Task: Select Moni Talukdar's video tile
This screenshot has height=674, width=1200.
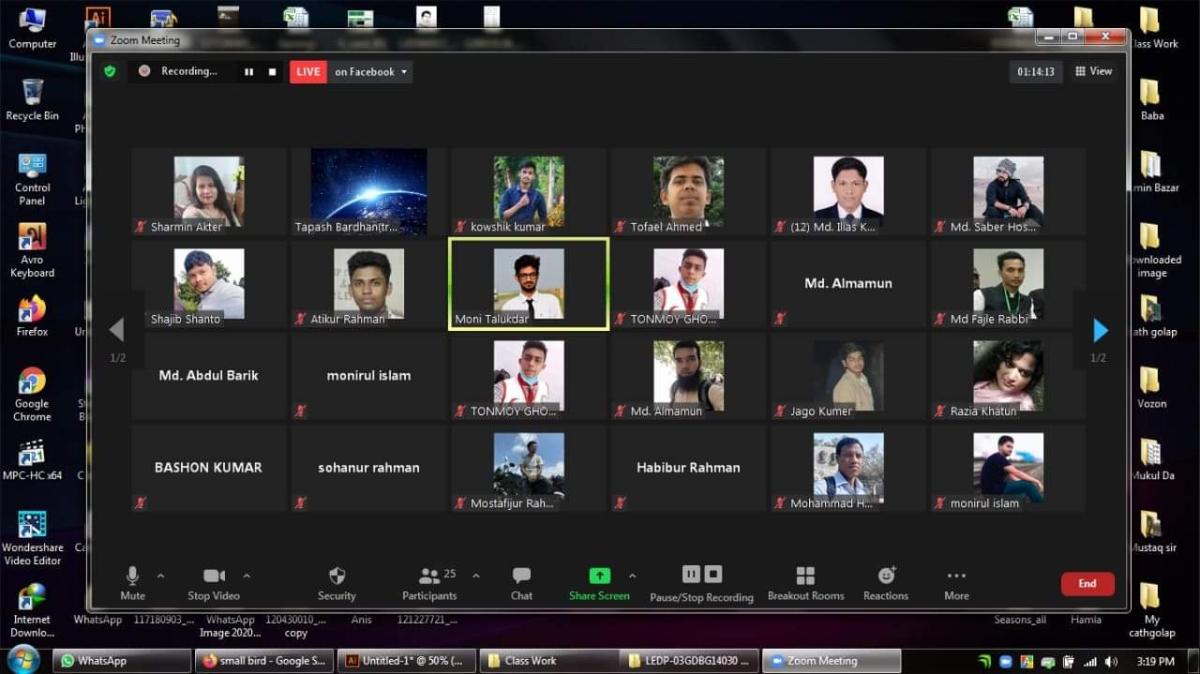Action: pyautogui.click(x=528, y=284)
